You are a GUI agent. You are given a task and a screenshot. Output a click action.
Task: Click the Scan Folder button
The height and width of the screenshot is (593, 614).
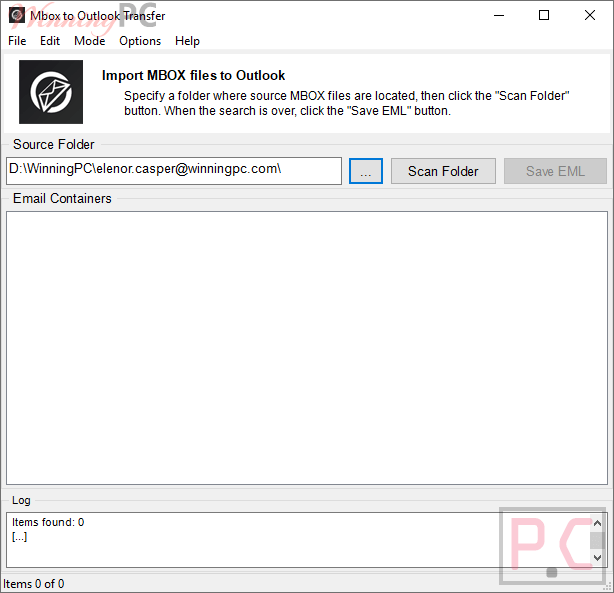(443, 171)
